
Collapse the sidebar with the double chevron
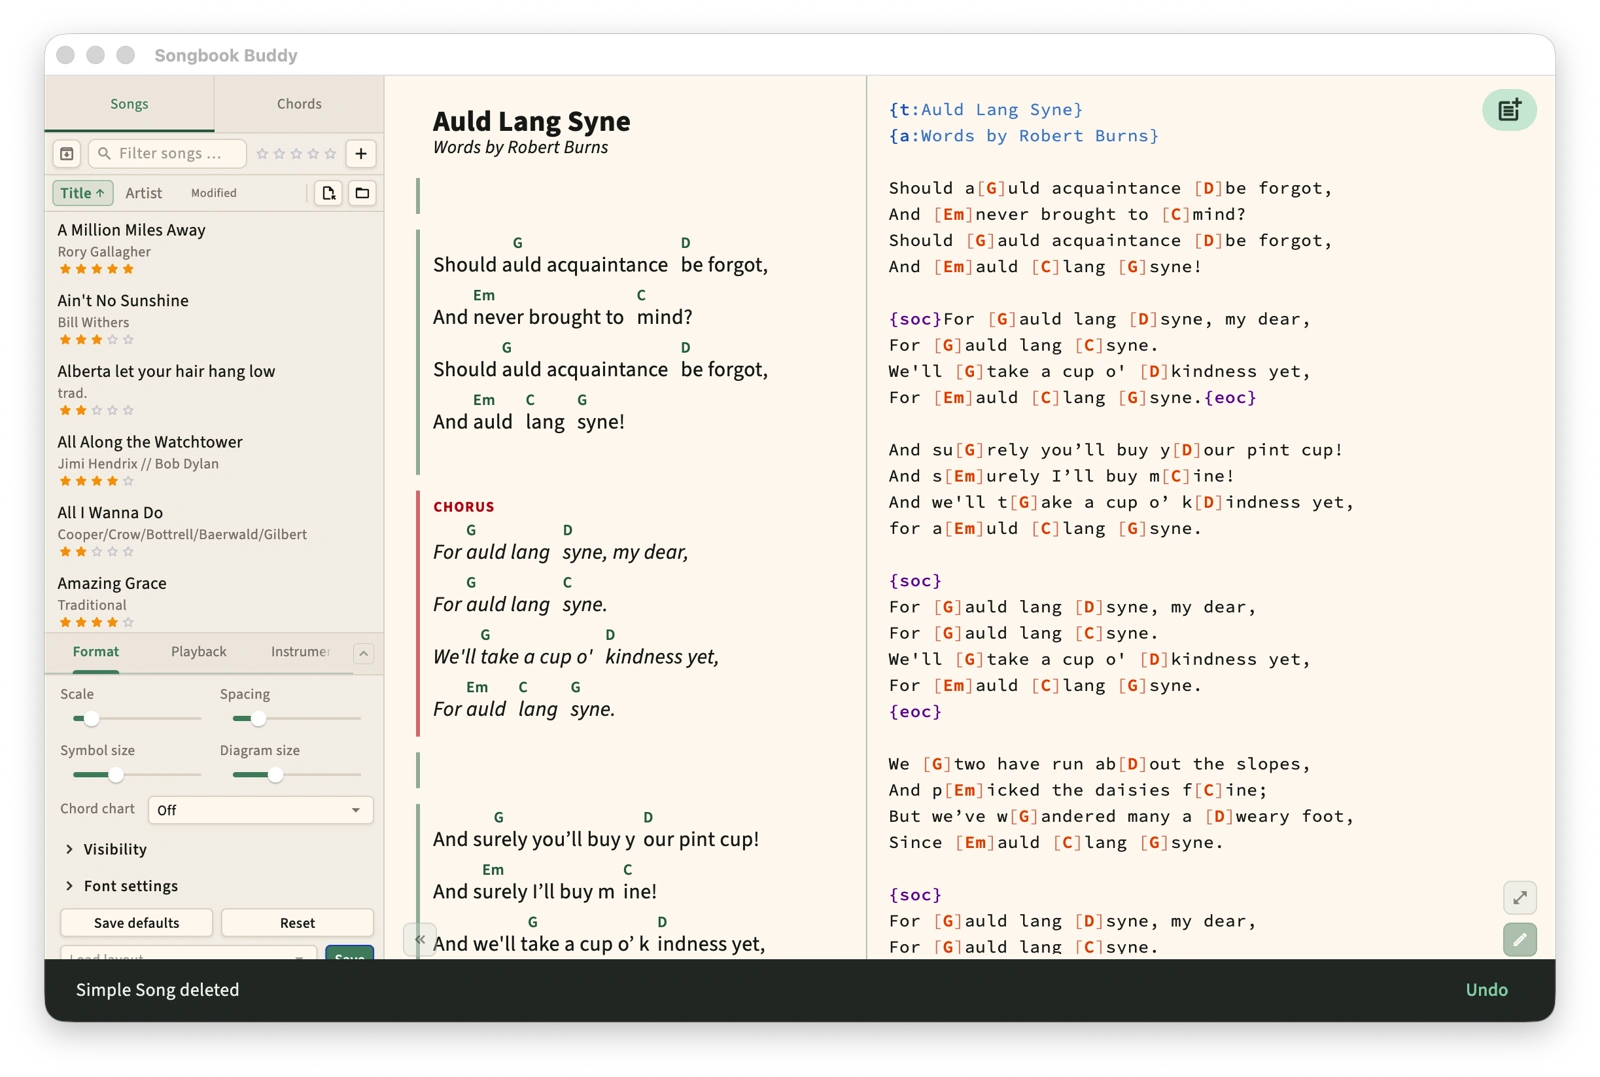420,939
